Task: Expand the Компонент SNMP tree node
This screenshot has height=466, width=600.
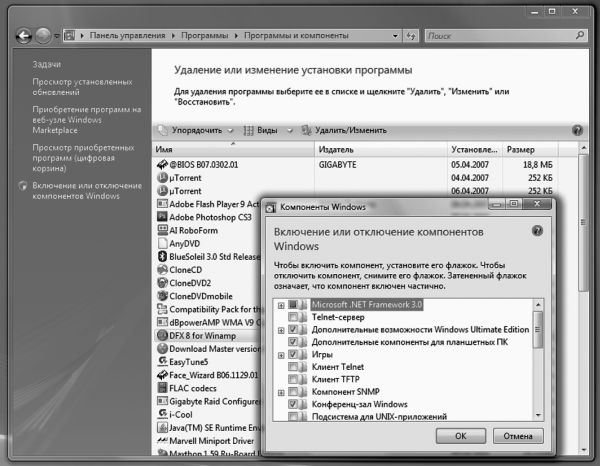Action: 281,391
